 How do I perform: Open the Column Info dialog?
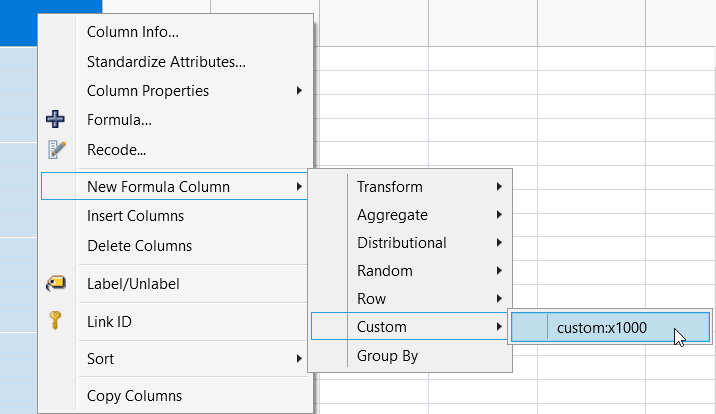click(133, 32)
